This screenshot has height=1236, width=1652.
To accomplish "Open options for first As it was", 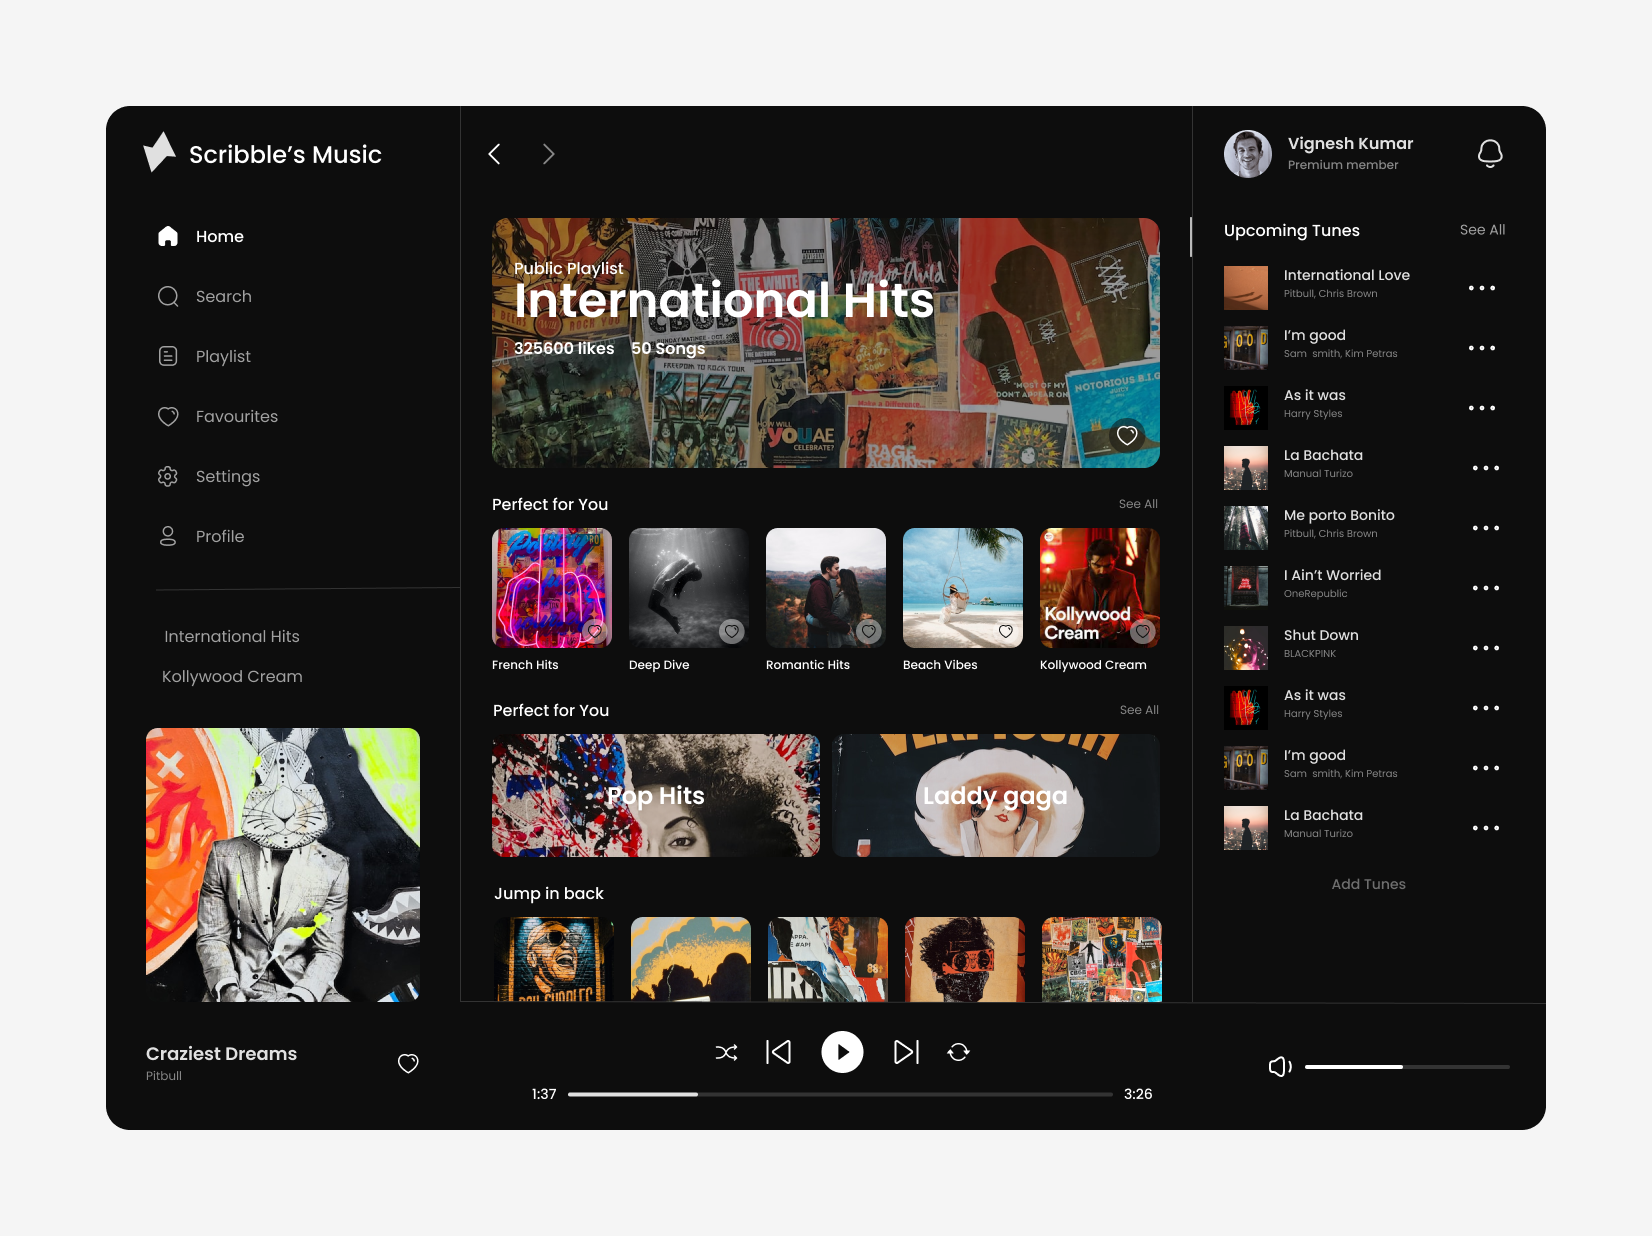I will 1482,408.
